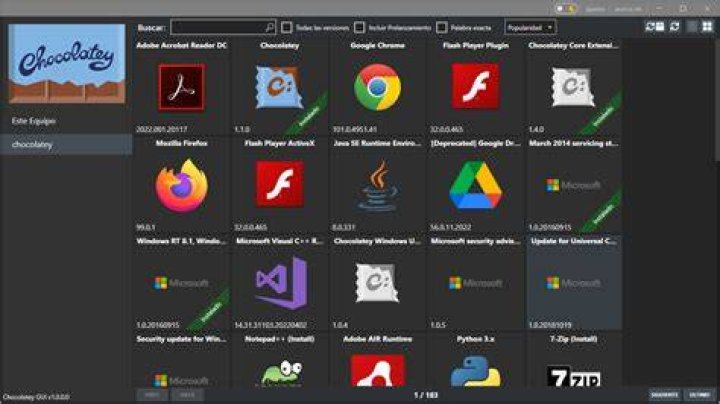This screenshot has width=720, height=404.
Task: Select the chocolatey source in sidebar
Action: click(x=67, y=145)
